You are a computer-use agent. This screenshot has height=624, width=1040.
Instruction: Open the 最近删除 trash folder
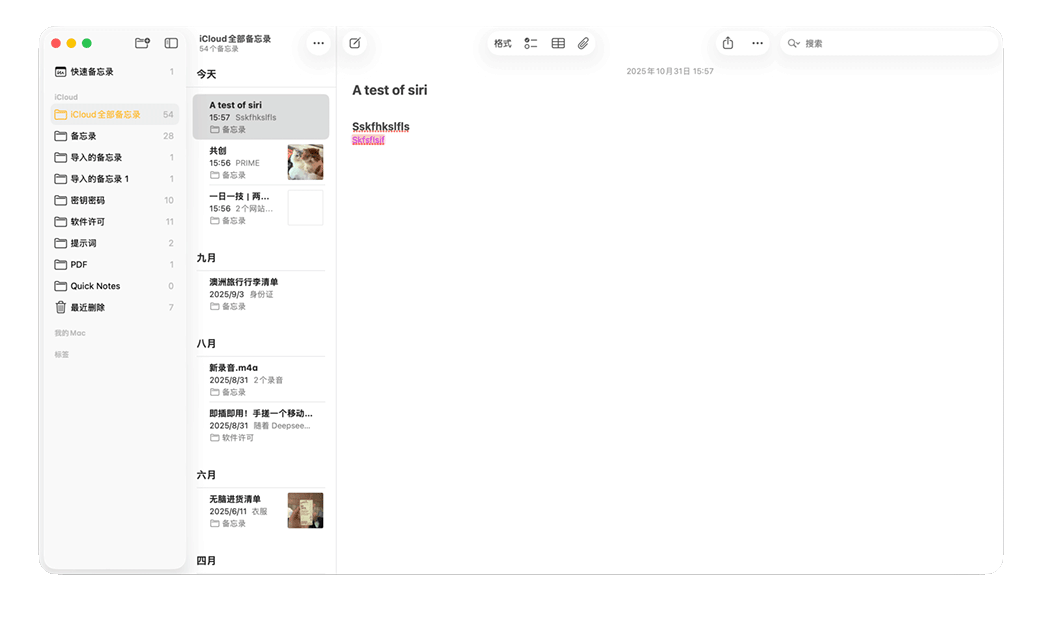pos(87,307)
